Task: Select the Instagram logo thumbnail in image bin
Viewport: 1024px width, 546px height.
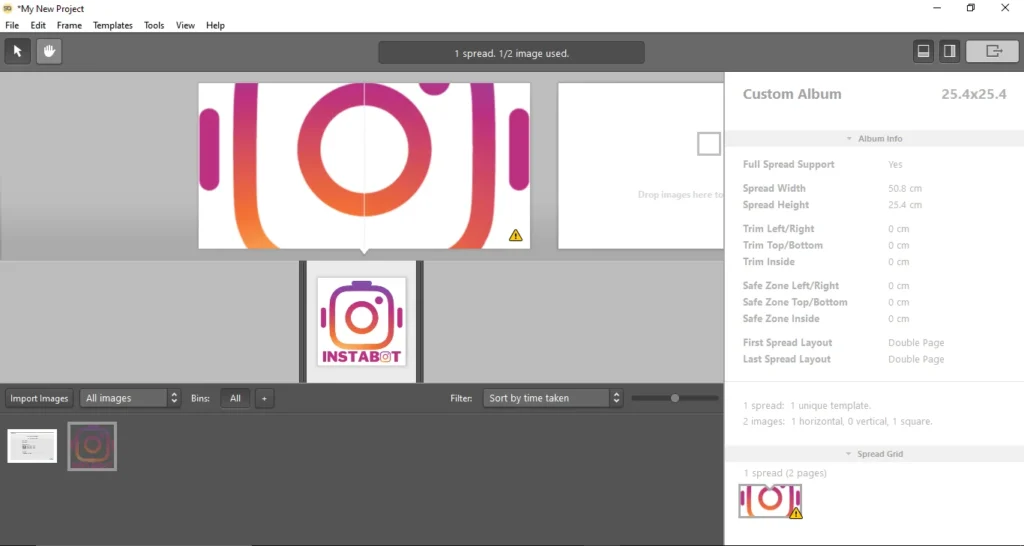Action: 92,446
